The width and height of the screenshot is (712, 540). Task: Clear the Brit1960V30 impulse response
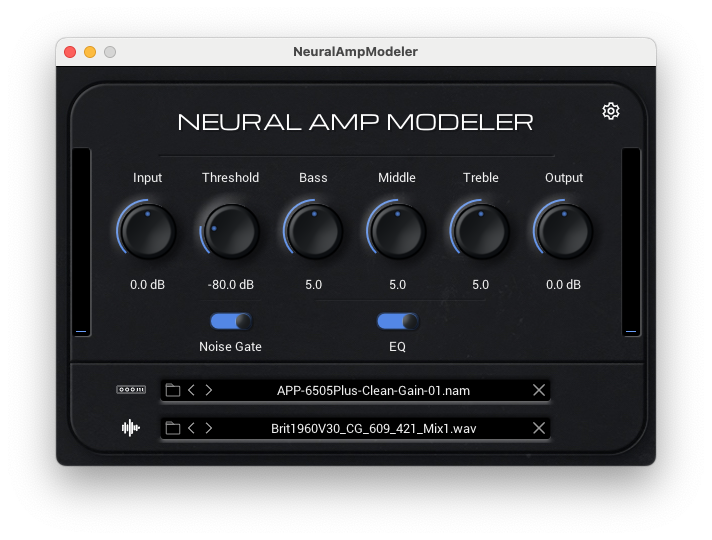[539, 428]
